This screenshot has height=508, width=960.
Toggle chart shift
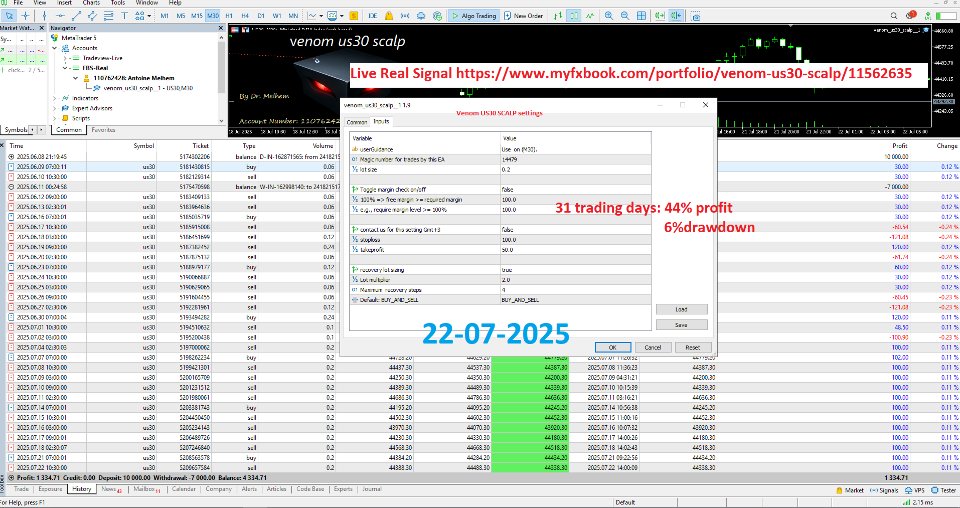point(676,16)
